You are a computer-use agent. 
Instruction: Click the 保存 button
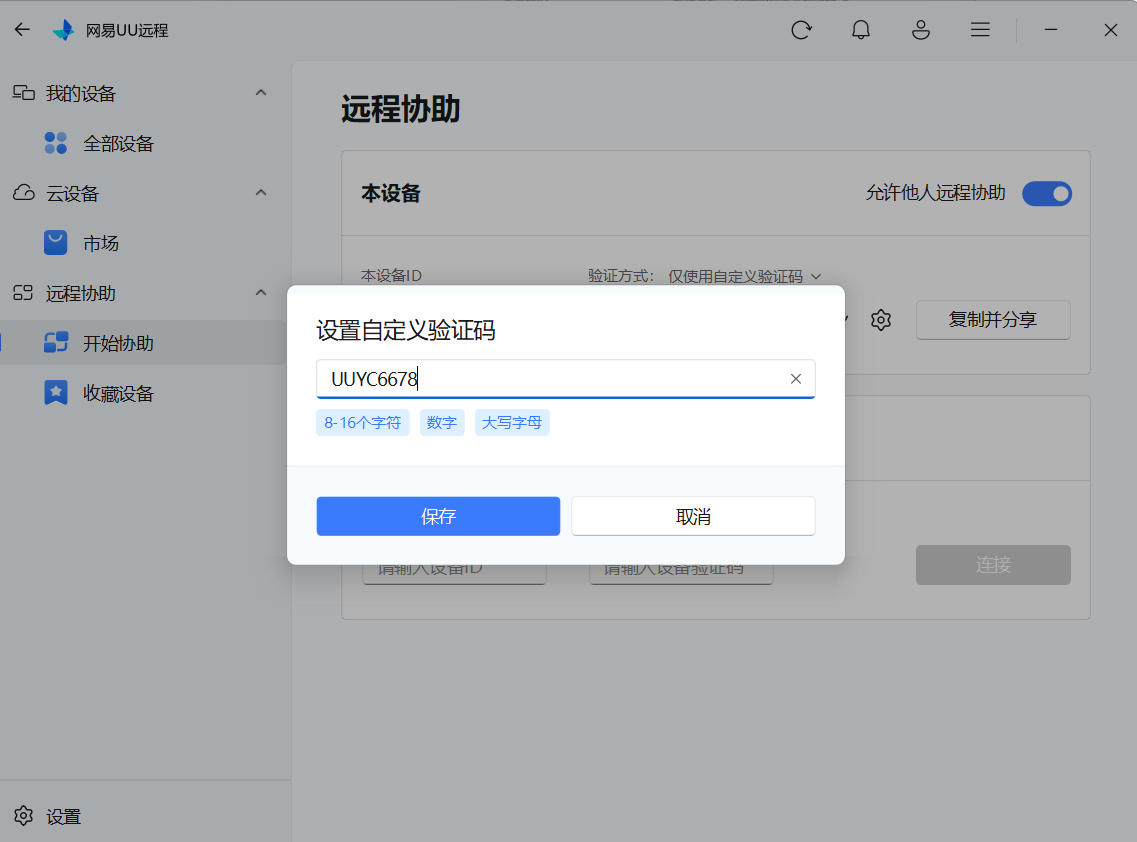pyautogui.click(x=438, y=516)
